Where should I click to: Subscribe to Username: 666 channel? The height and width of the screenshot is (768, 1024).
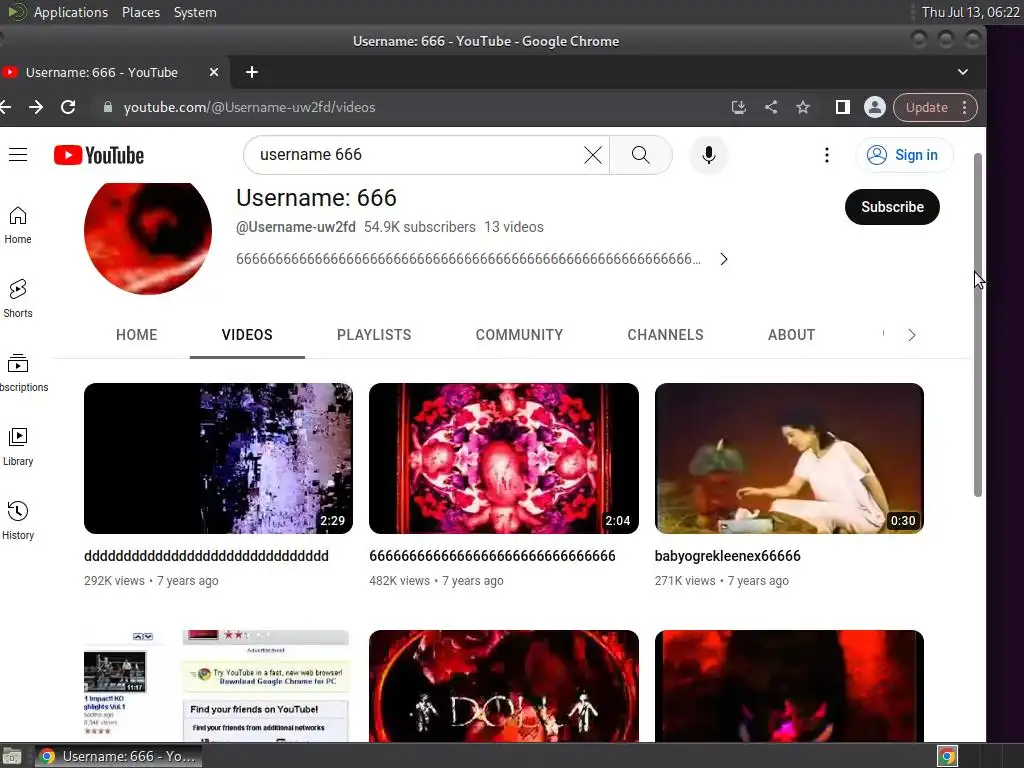(x=892, y=207)
